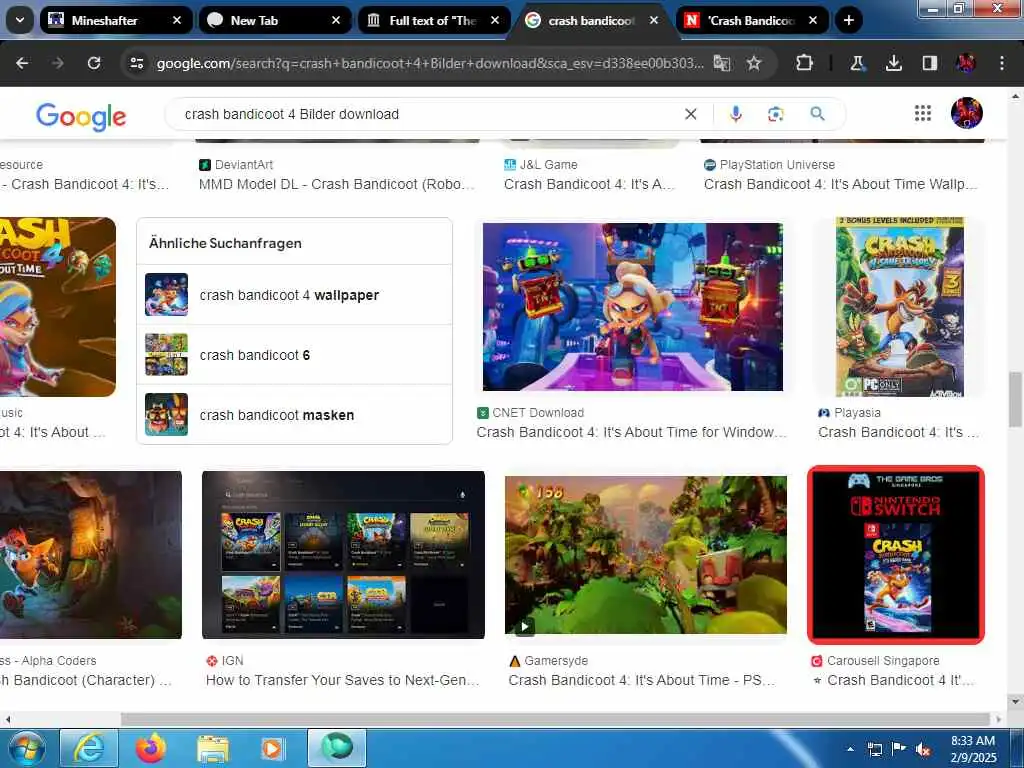Screen dimensions: 1024x768
Task: Open Google account avatar on page
Action: (x=967, y=113)
